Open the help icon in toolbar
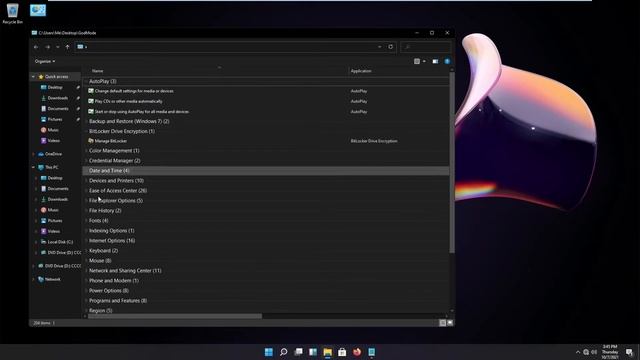This screenshot has height=360, width=640. click(447, 61)
